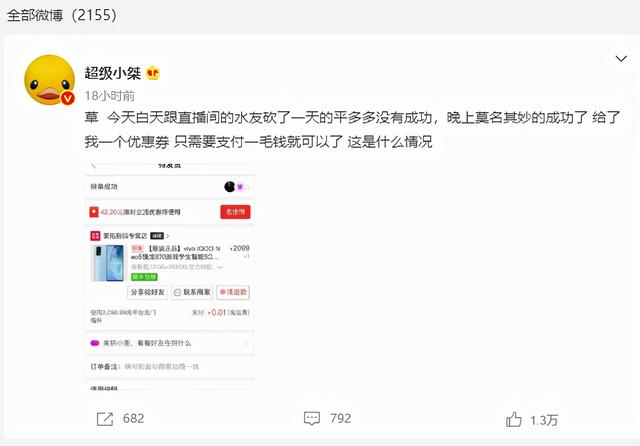
Task: Click the vivo iQOO phone product thumbnail
Action: coord(107,263)
